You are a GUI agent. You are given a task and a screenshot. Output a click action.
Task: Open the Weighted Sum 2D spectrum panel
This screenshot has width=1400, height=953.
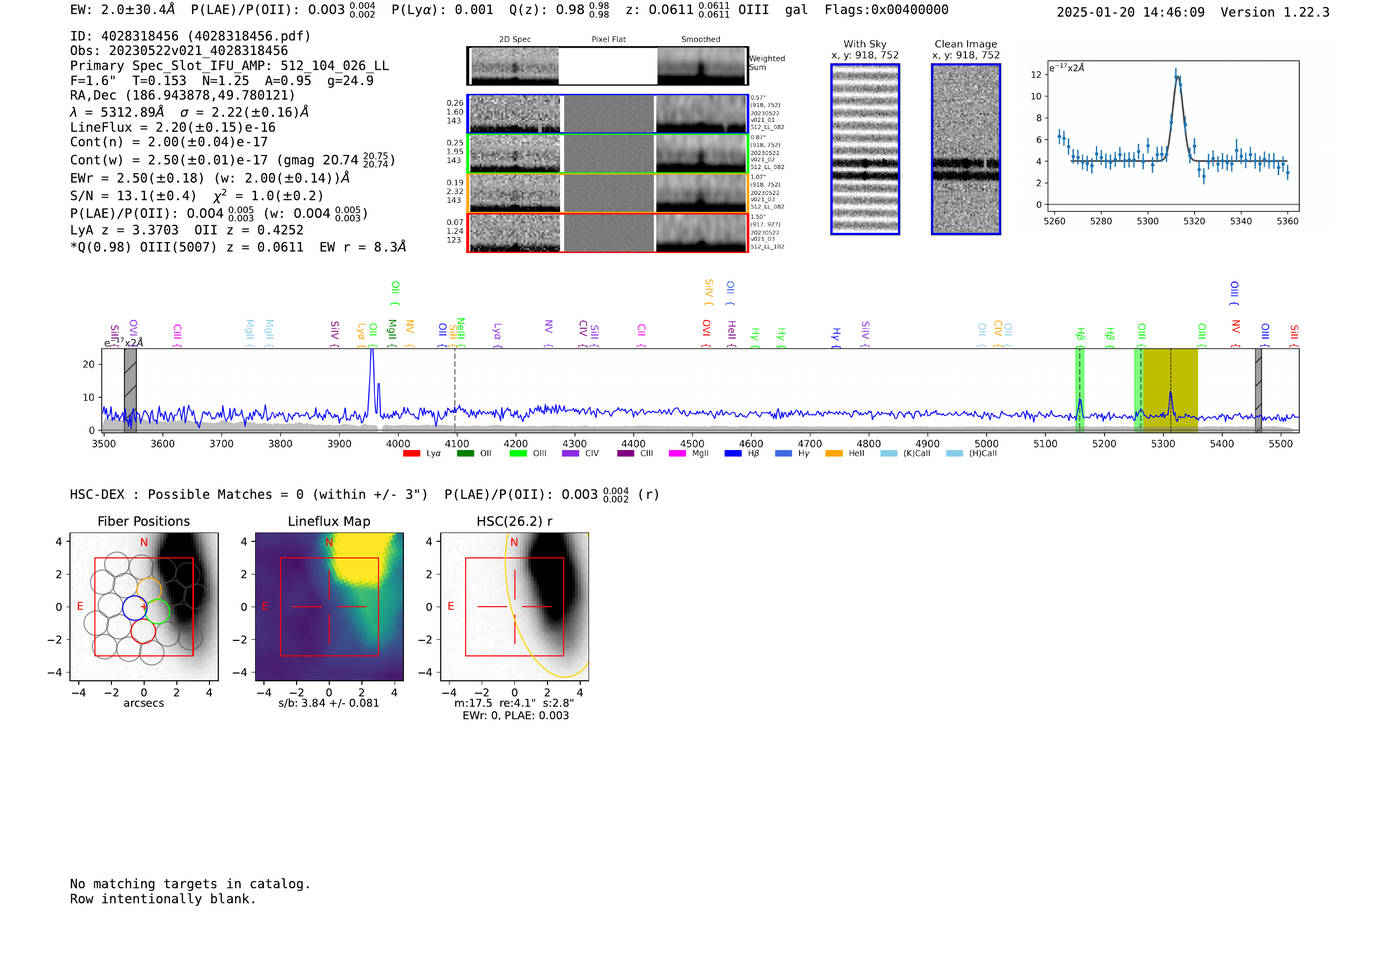(607, 66)
